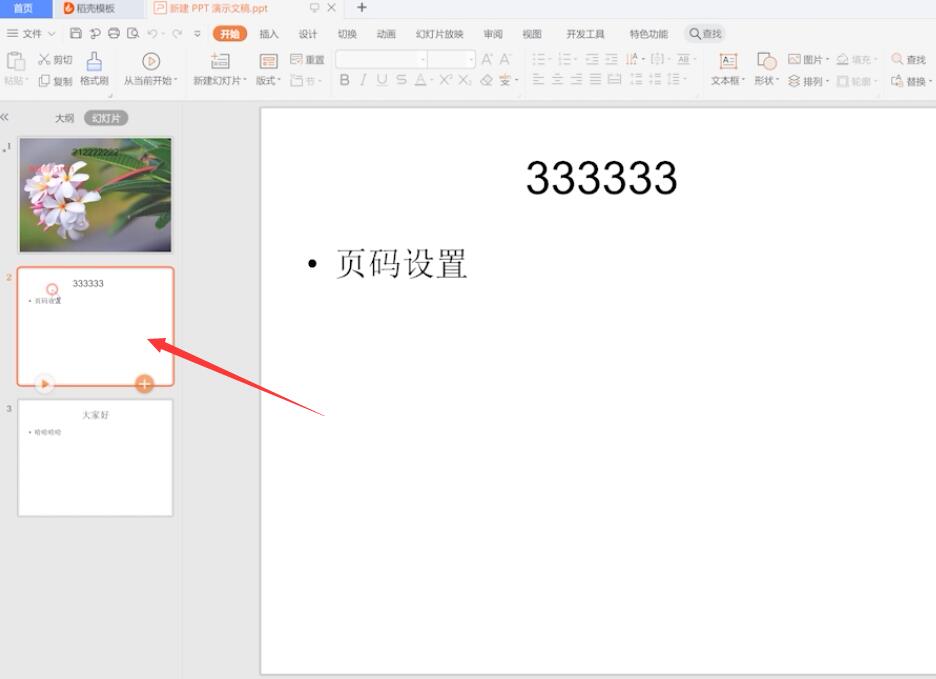The height and width of the screenshot is (679, 936).
Task: Click the Text Box (文本框) icon
Action: [728, 61]
